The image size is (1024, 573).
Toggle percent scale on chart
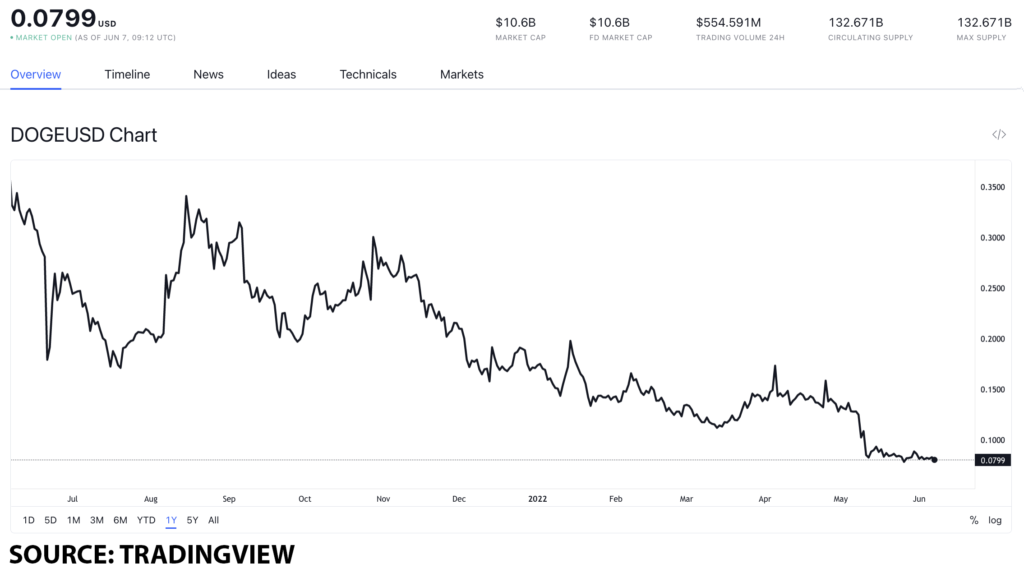click(974, 520)
